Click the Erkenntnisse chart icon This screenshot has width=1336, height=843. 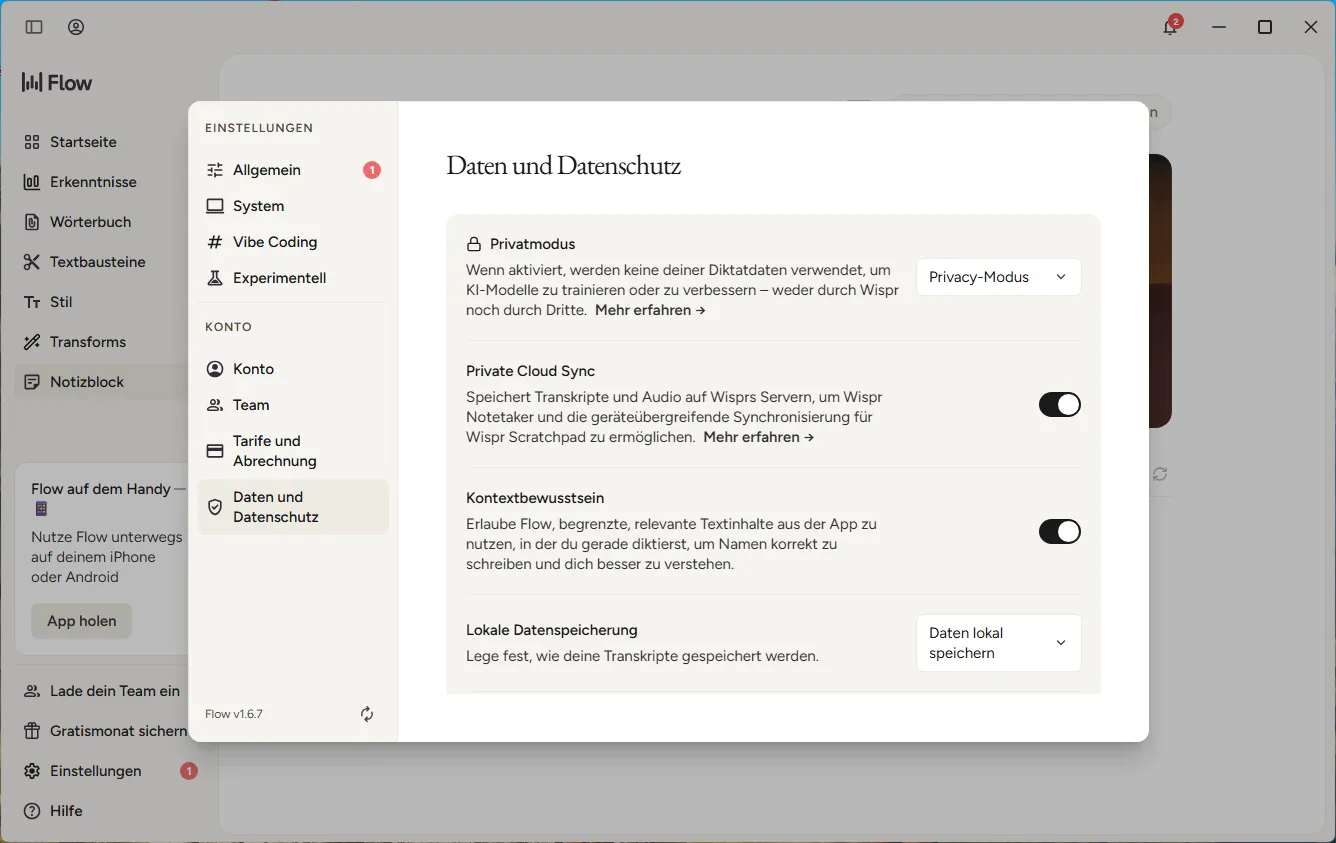[32, 182]
